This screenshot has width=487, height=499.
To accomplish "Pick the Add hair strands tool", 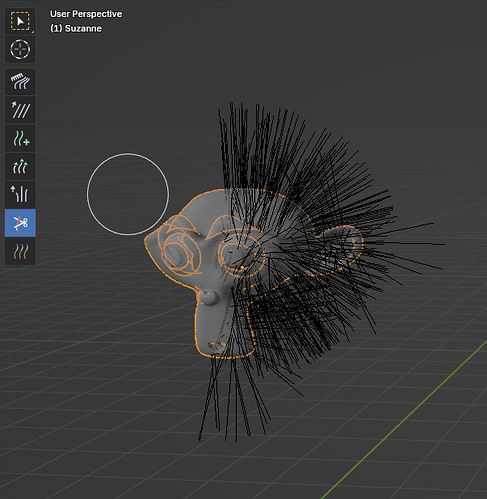I will (x=20, y=138).
